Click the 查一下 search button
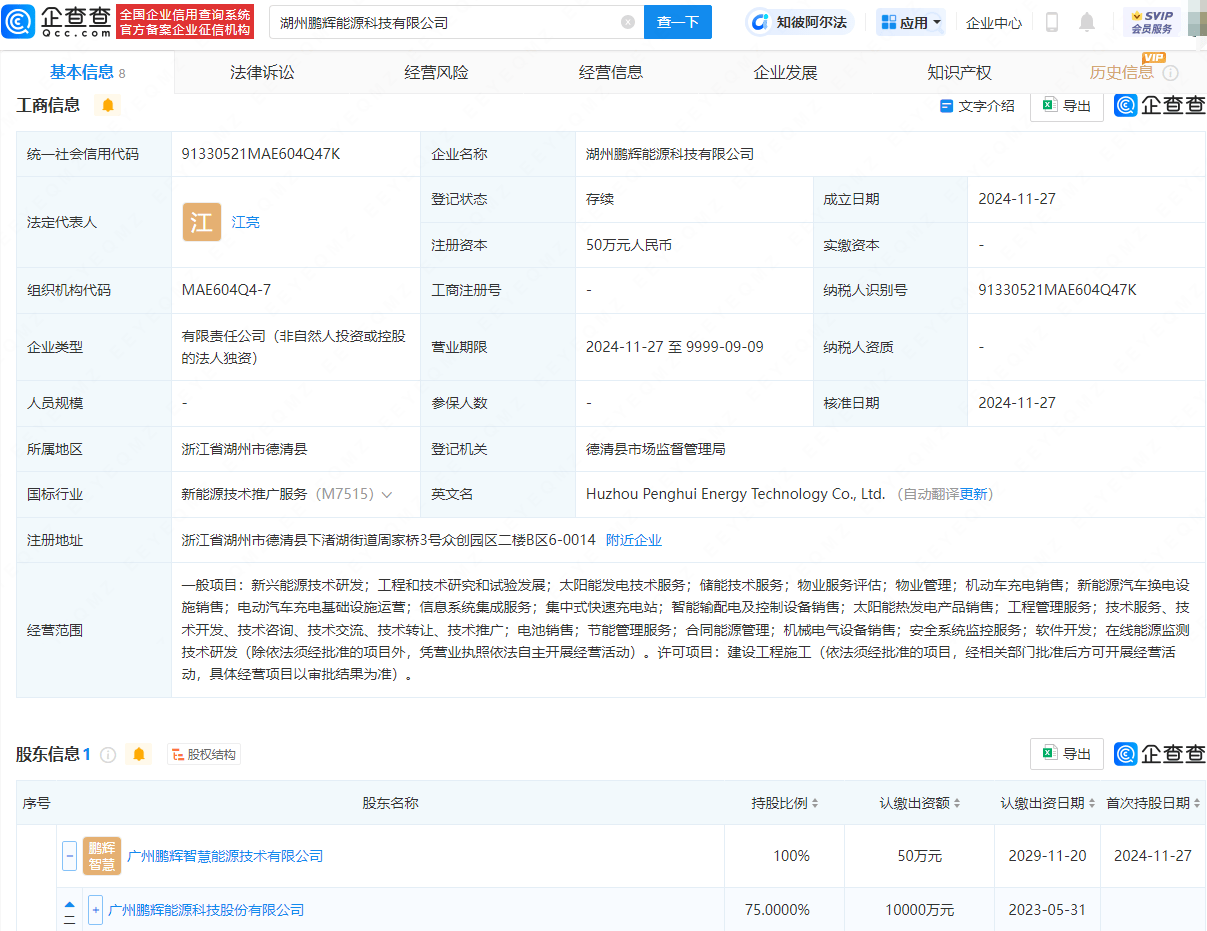This screenshot has width=1207, height=931. 677,22
